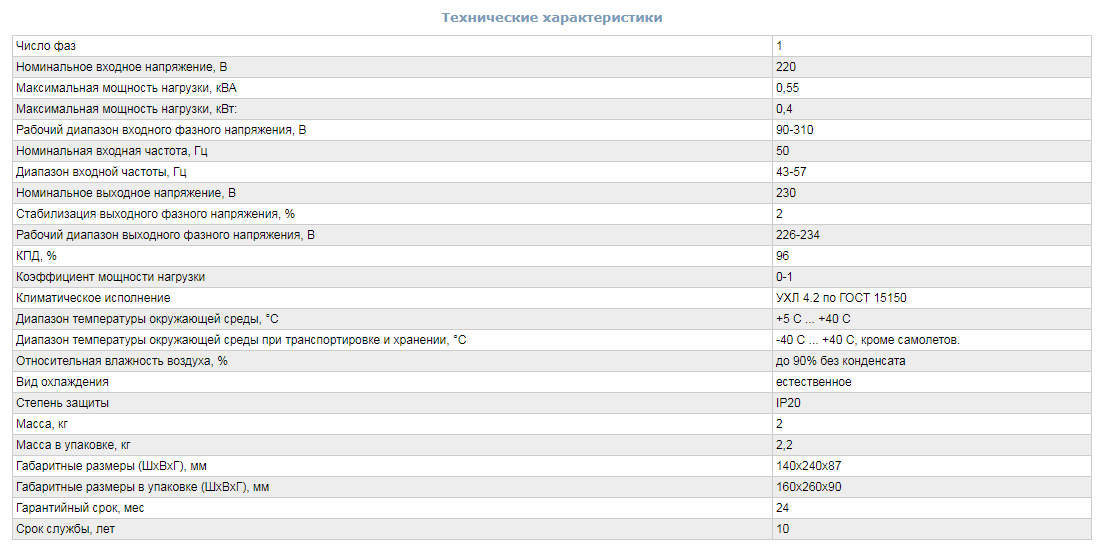
Task: Click the "КПД, %" row label
Action: [37, 256]
